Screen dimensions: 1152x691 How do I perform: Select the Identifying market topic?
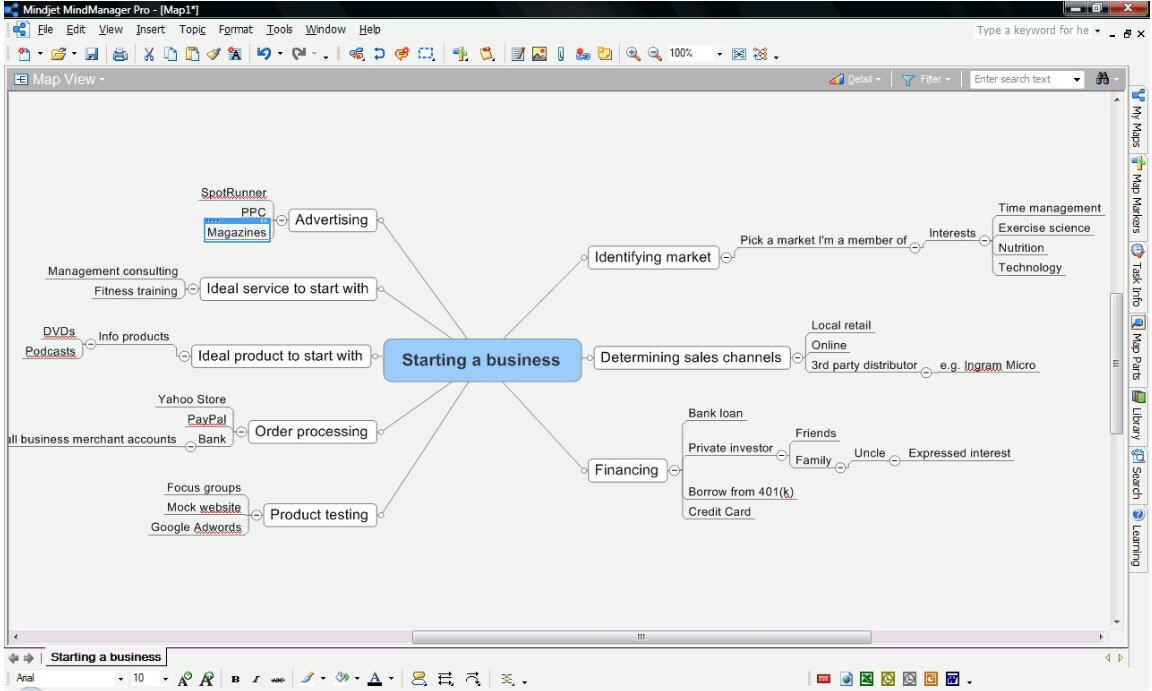(x=652, y=257)
